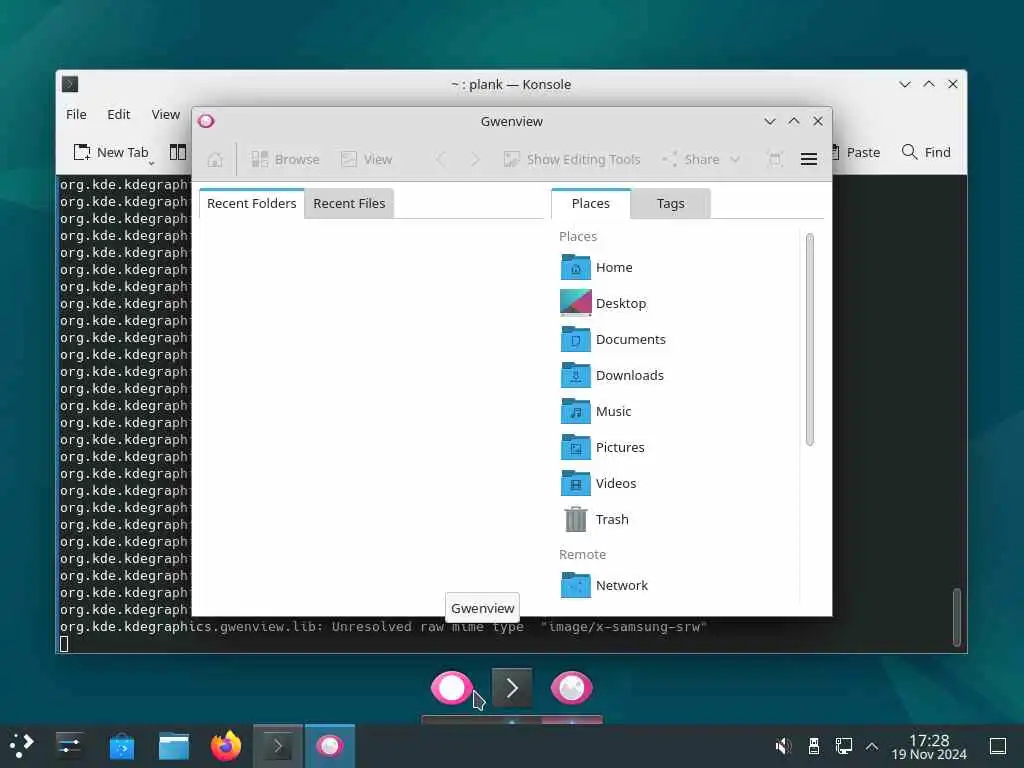Open the Network remote place
The height and width of the screenshot is (768, 1024).
tap(604, 585)
